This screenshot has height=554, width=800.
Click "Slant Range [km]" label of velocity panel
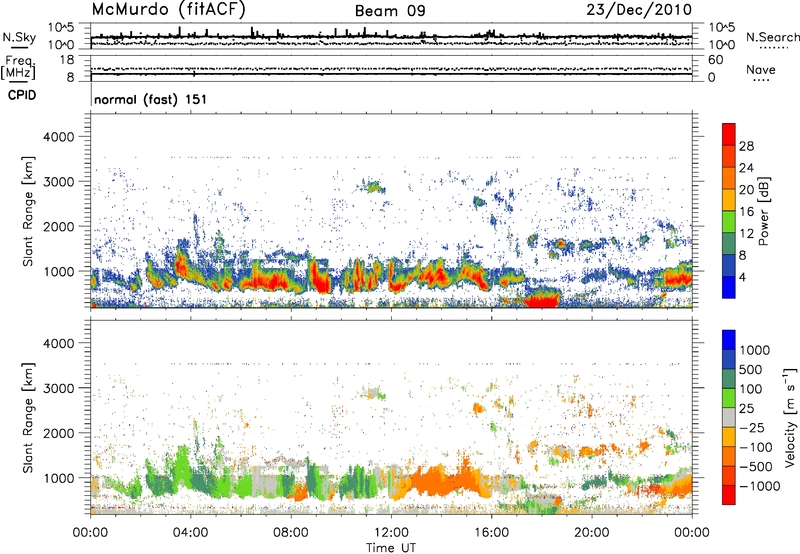(28, 418)
